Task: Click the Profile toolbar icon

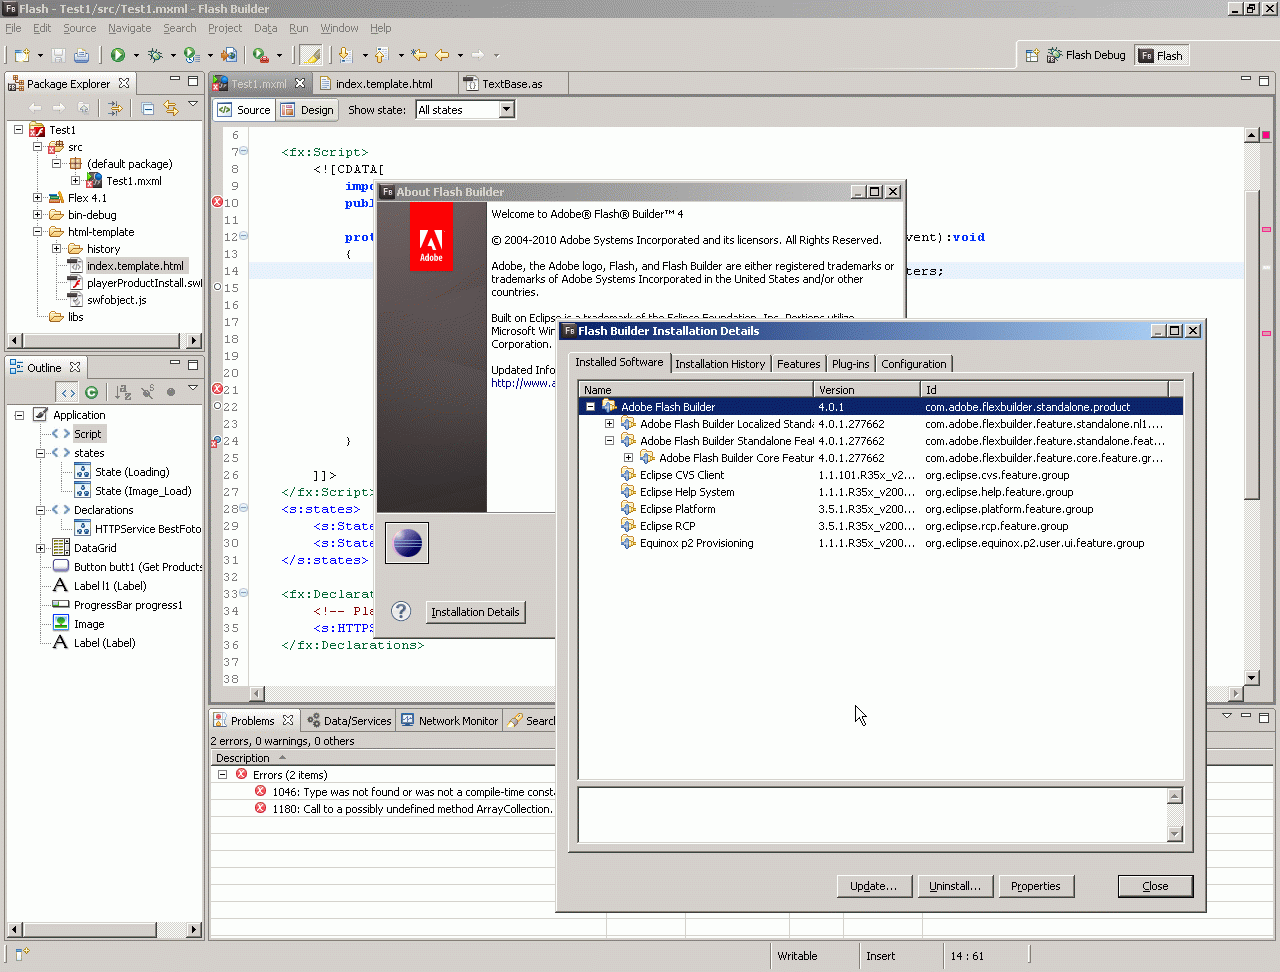Action: tap(191, 55)
